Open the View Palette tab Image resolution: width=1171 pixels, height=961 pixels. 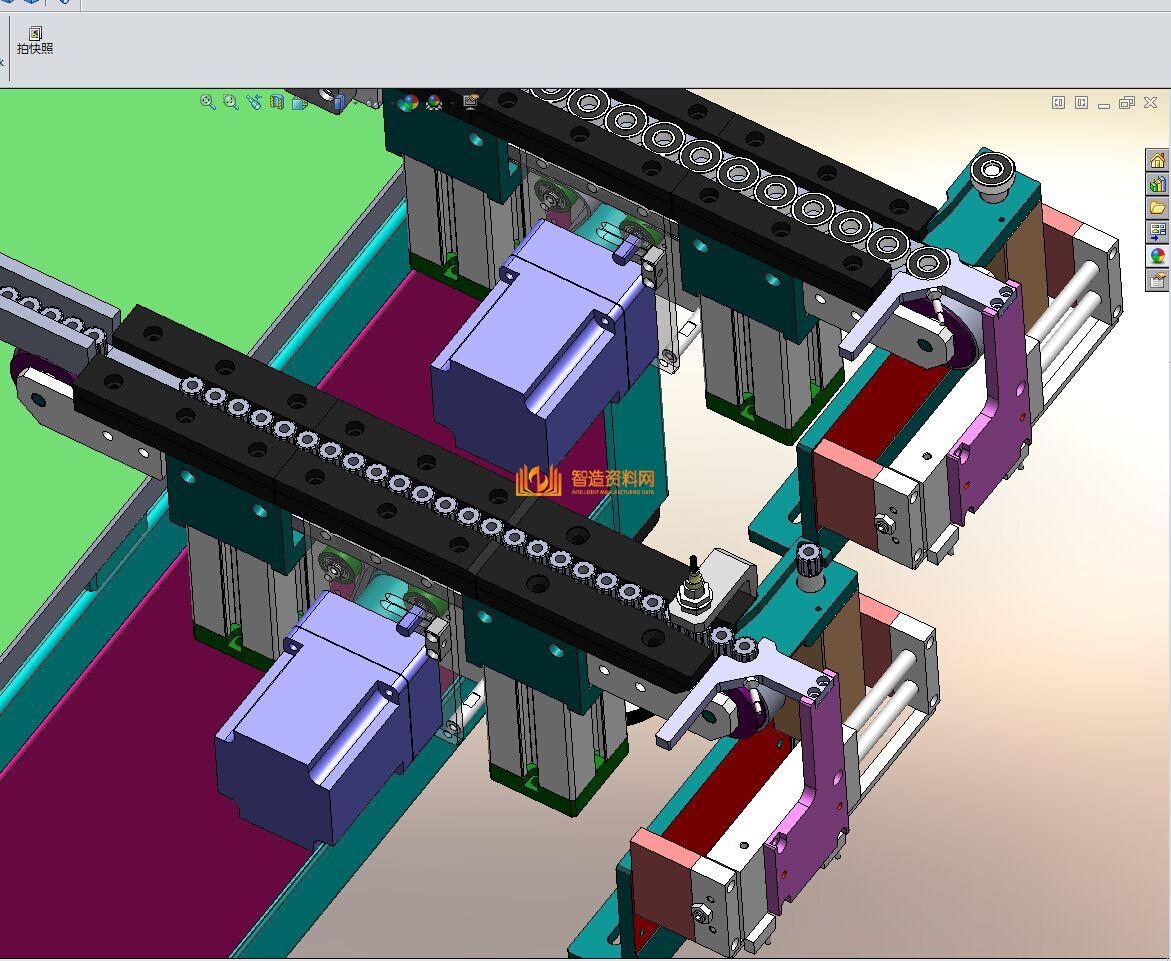click(1157, 232)
